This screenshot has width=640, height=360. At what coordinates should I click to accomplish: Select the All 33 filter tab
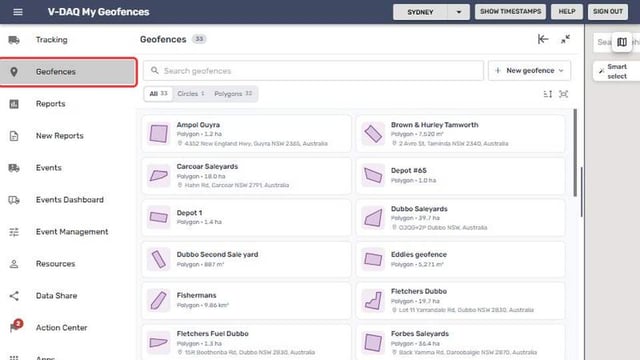pos(158,94)
